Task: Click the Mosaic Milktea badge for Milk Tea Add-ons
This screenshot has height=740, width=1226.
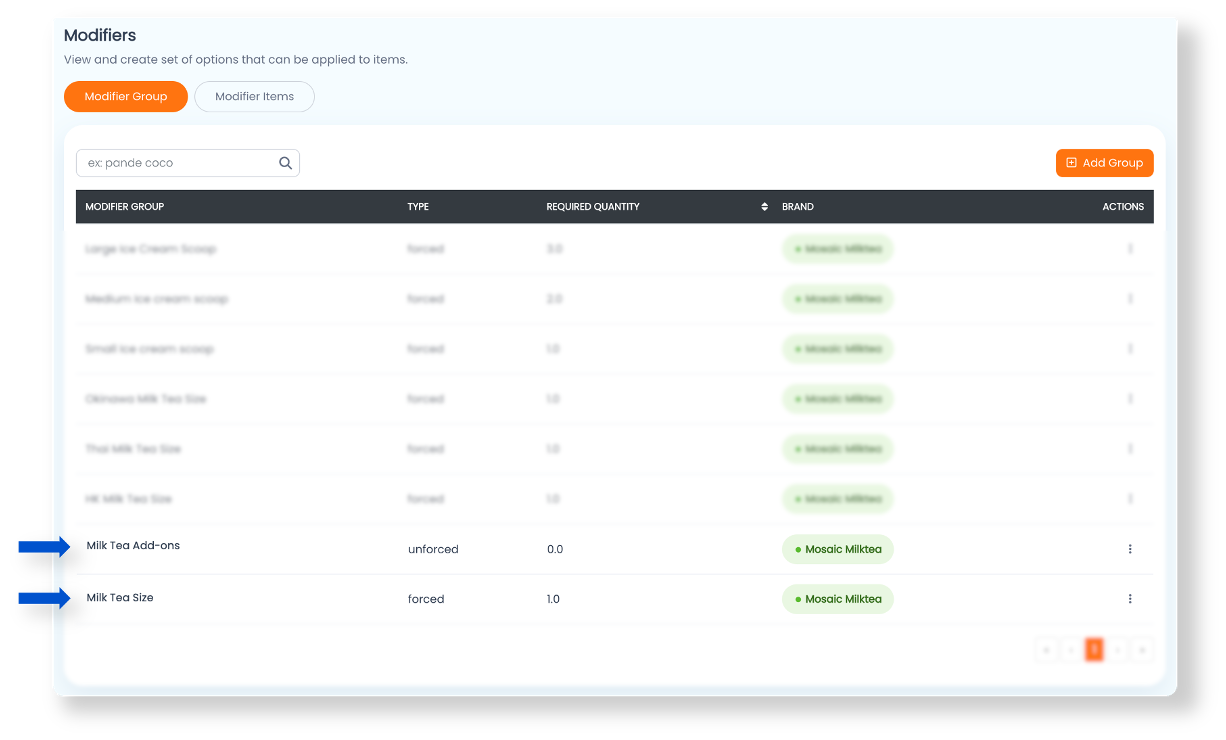Action: 837,549
